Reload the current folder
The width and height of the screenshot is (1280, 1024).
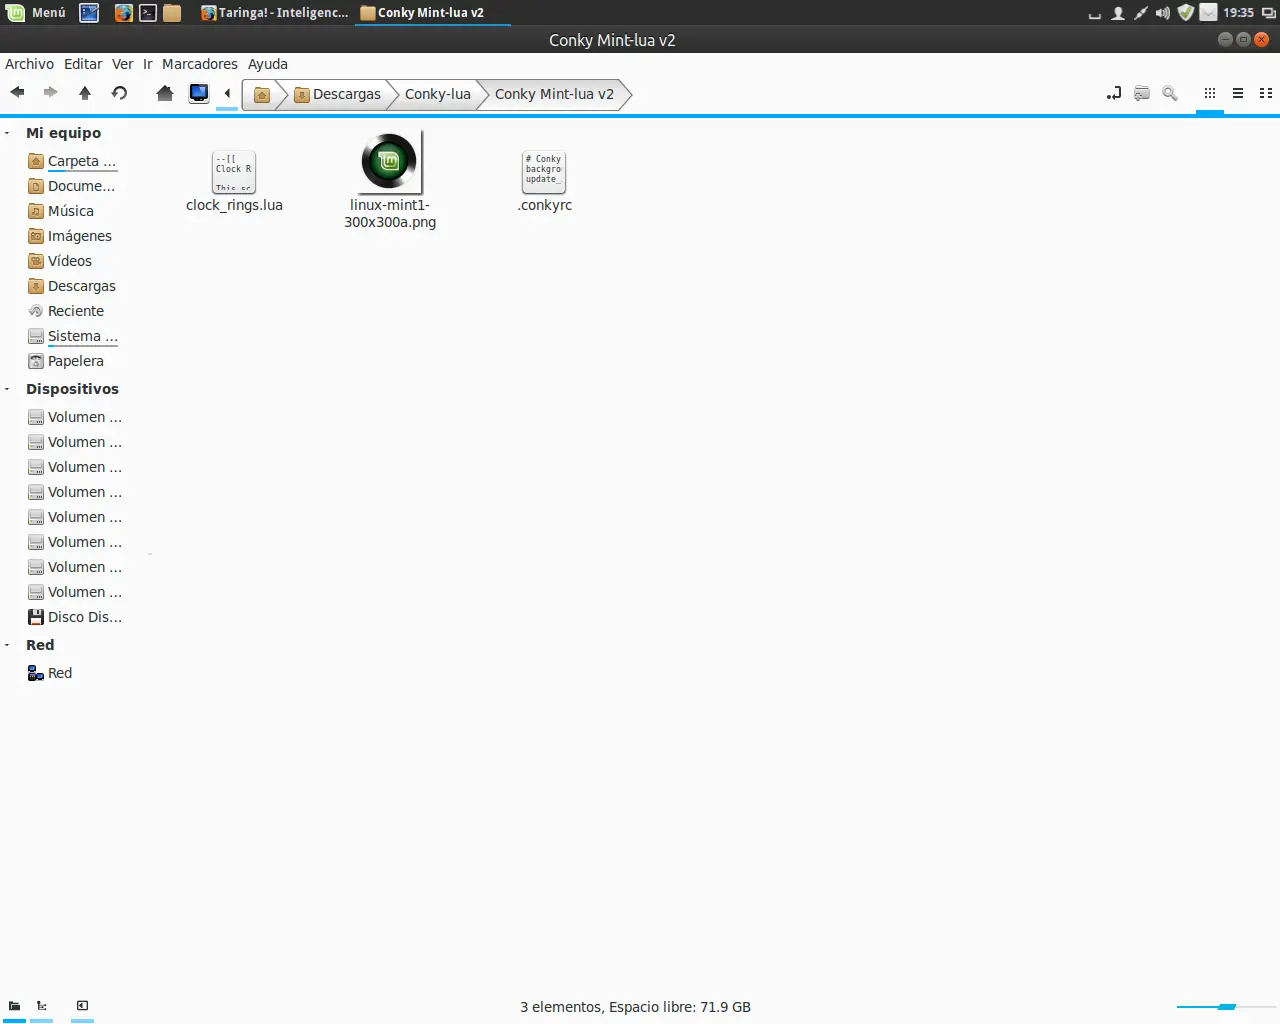119,93
